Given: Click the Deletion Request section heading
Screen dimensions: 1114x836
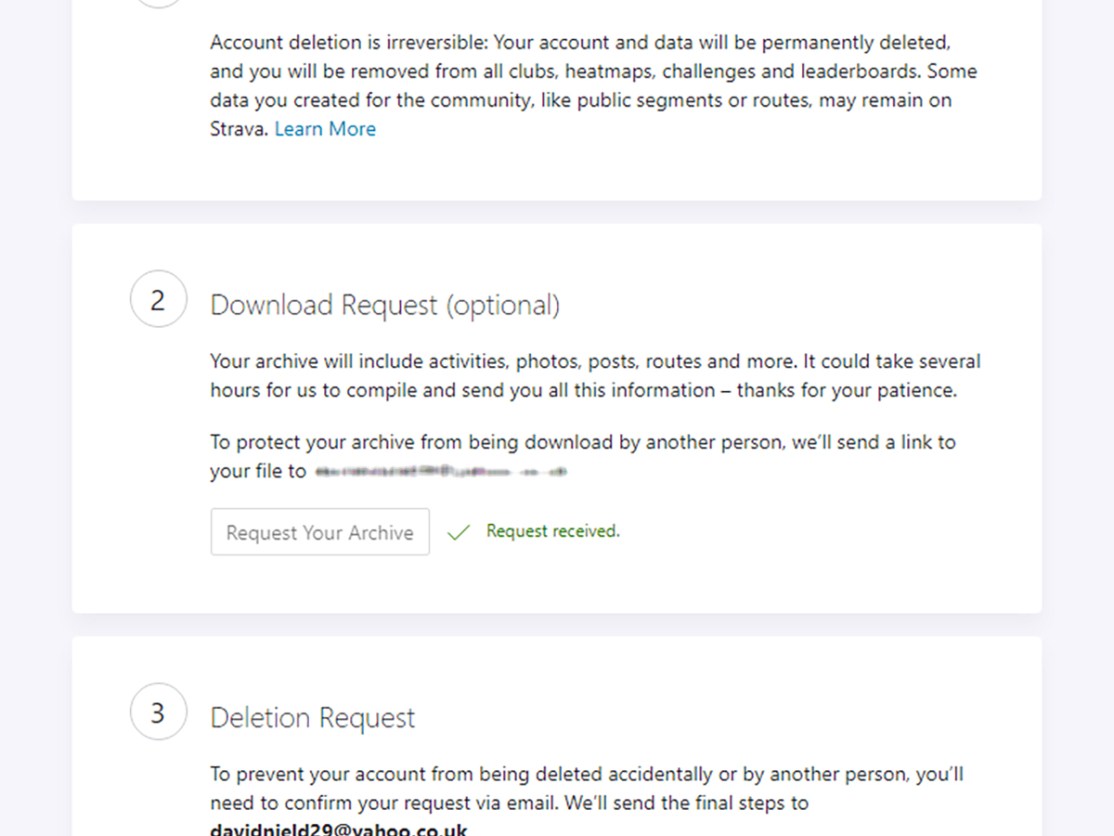Looking at the screenshot, I should pos(311,717).
